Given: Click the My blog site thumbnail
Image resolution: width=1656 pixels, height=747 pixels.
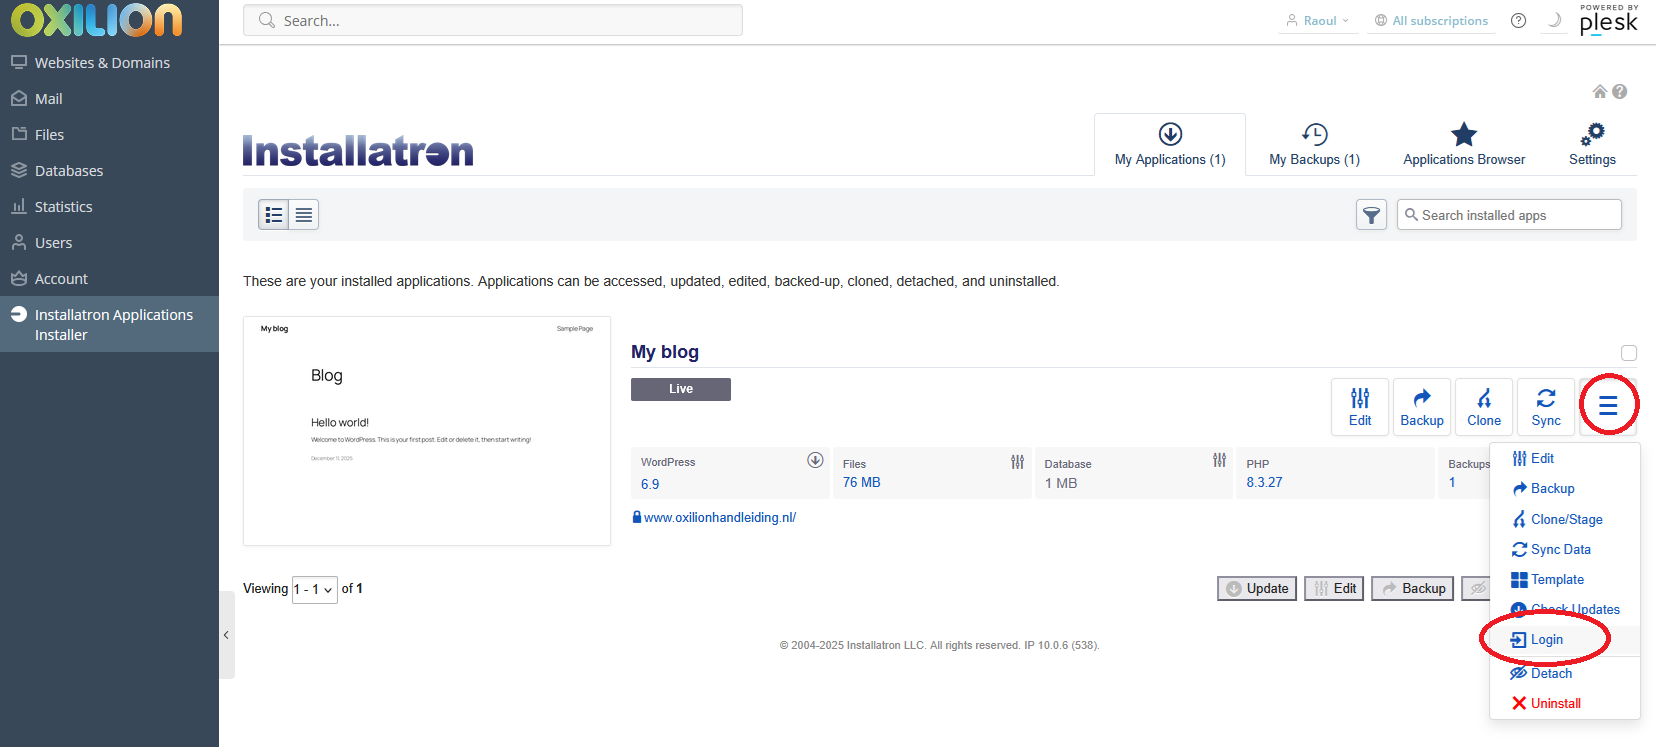Looking at the screenshot, I should pos(427,431).
